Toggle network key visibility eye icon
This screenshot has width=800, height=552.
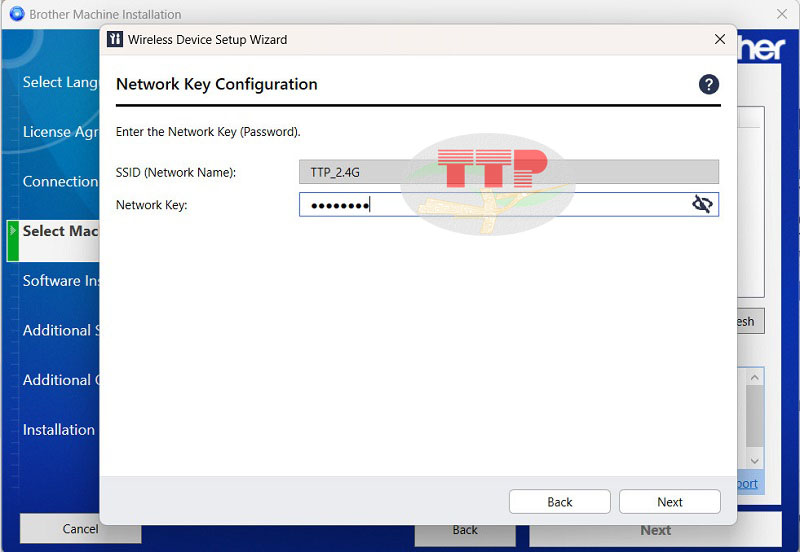pos(702,204)
